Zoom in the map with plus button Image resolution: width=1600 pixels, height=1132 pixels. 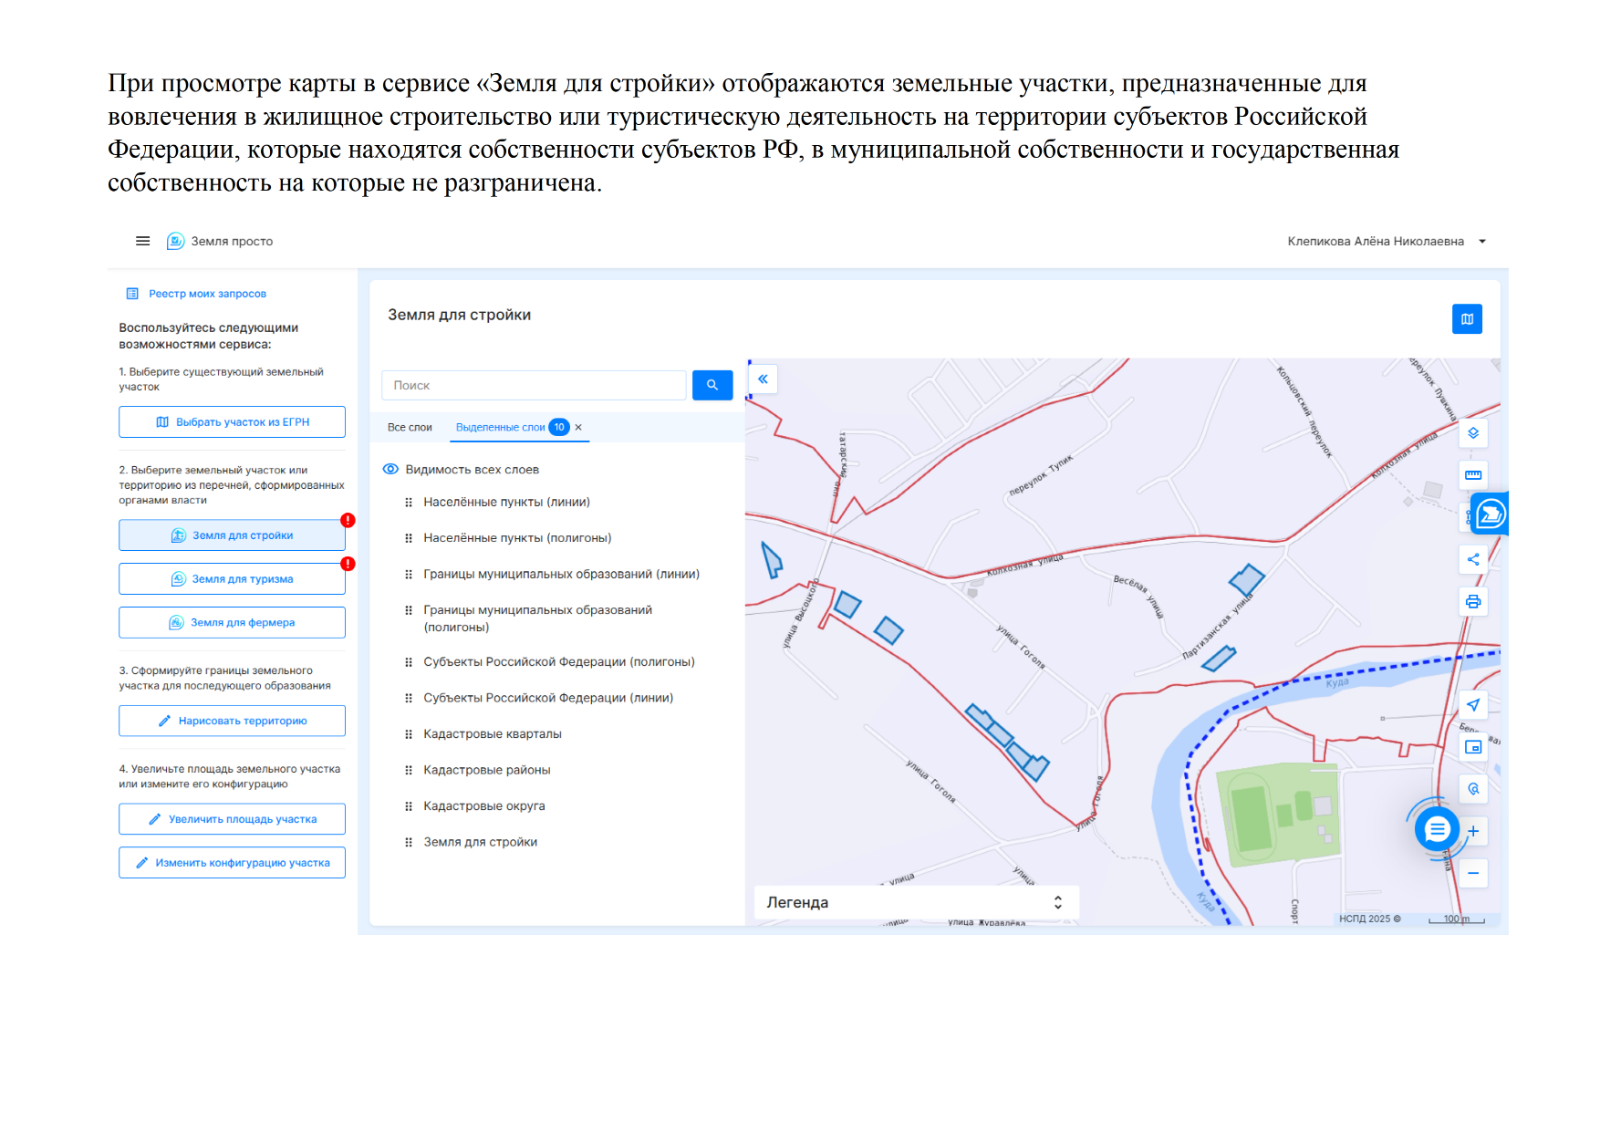coord(1473,831)
